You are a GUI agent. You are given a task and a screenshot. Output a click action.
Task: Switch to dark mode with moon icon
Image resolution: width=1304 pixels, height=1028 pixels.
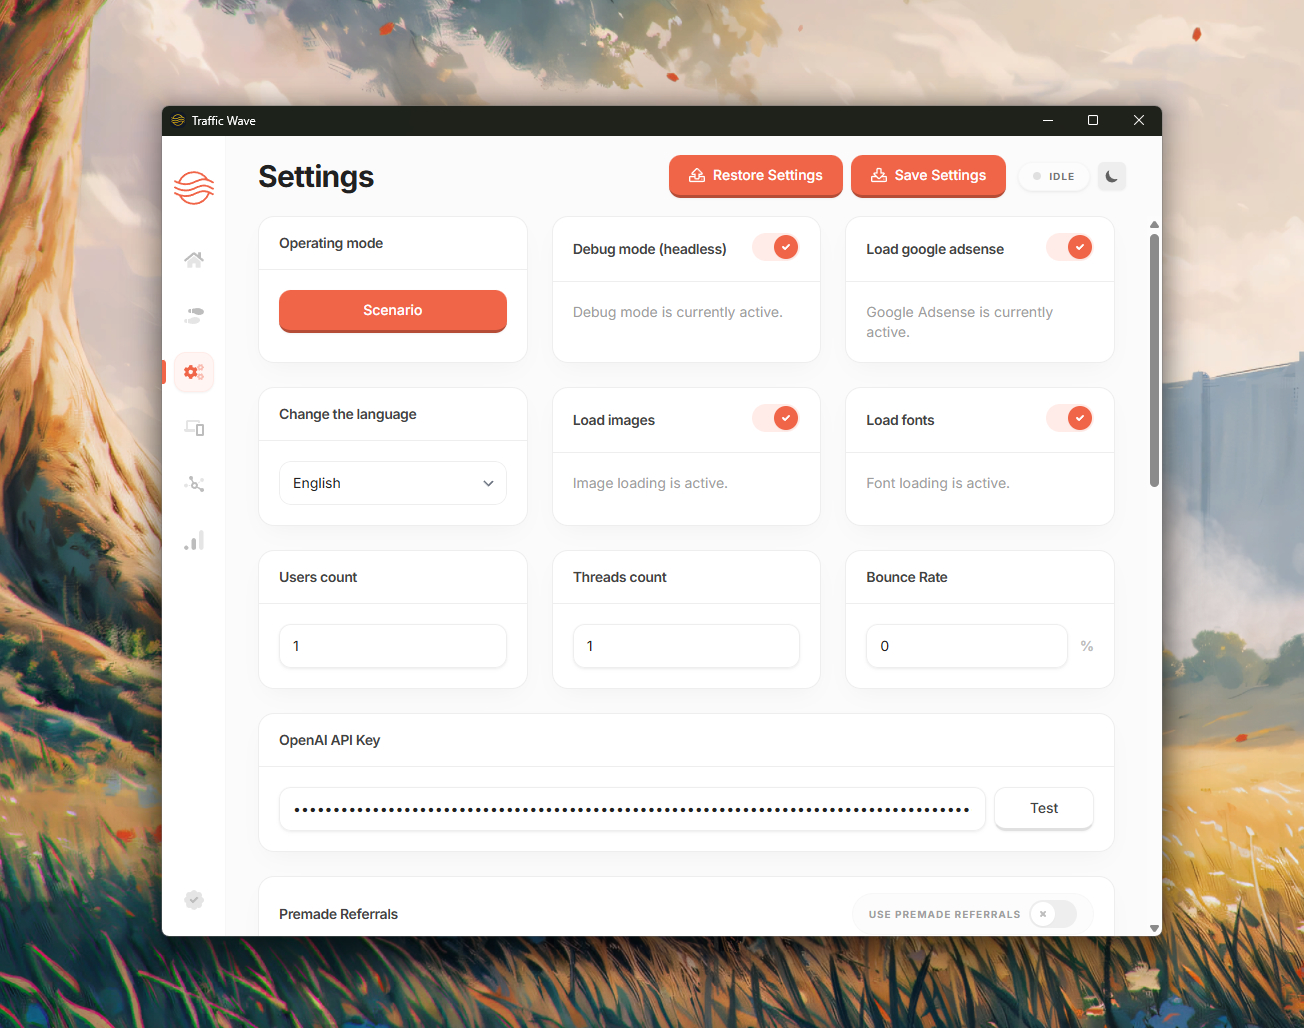pyautogui.click(x=1111, y=177)
